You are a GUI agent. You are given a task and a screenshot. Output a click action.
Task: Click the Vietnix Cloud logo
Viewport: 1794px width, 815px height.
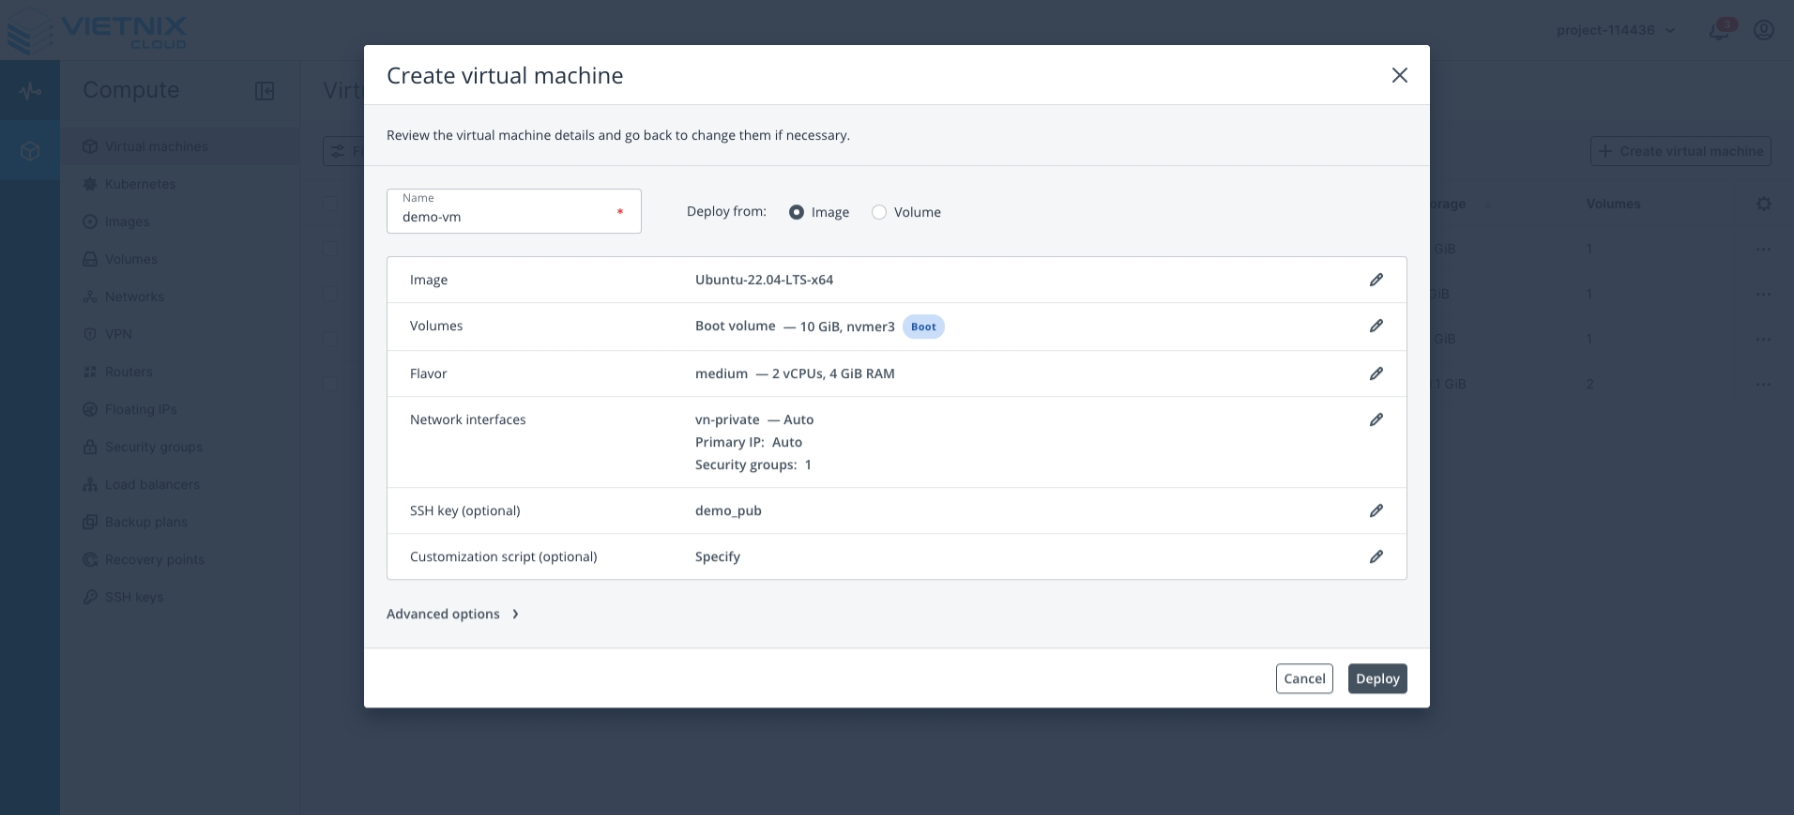pyautogui.click(x=97, y=30)
